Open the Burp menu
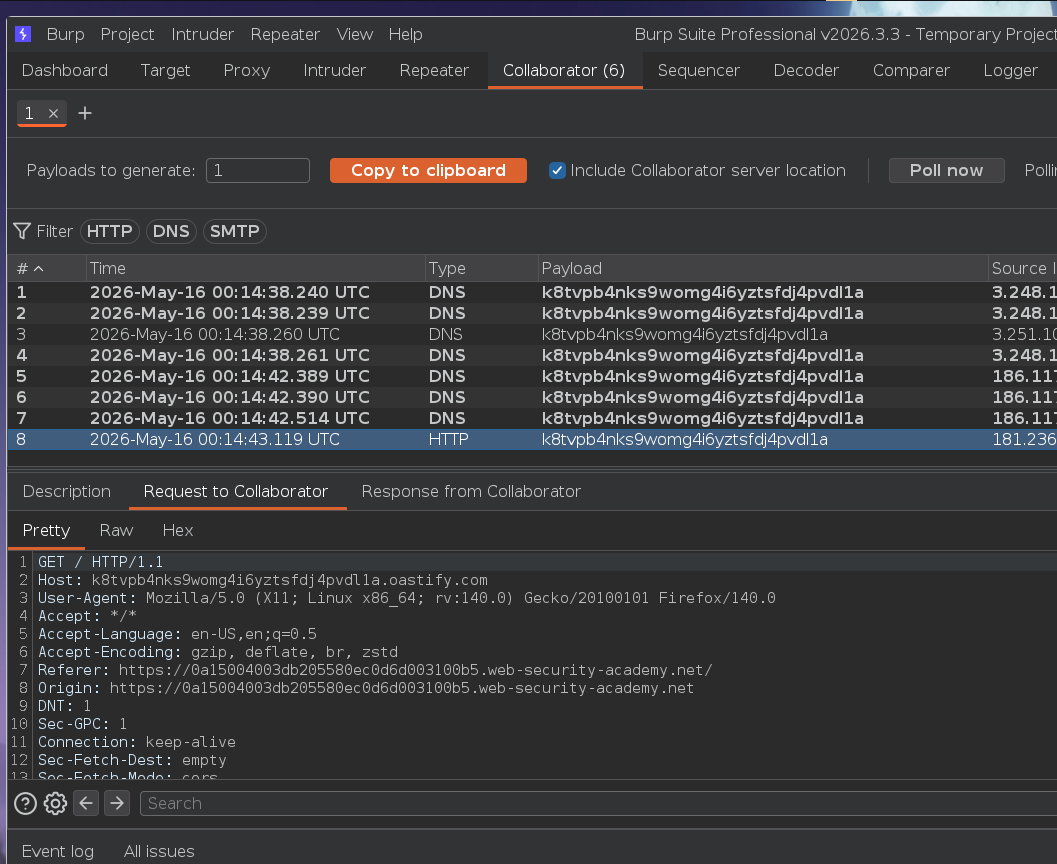Screen dimensions: 1057x864 point(65,34)
